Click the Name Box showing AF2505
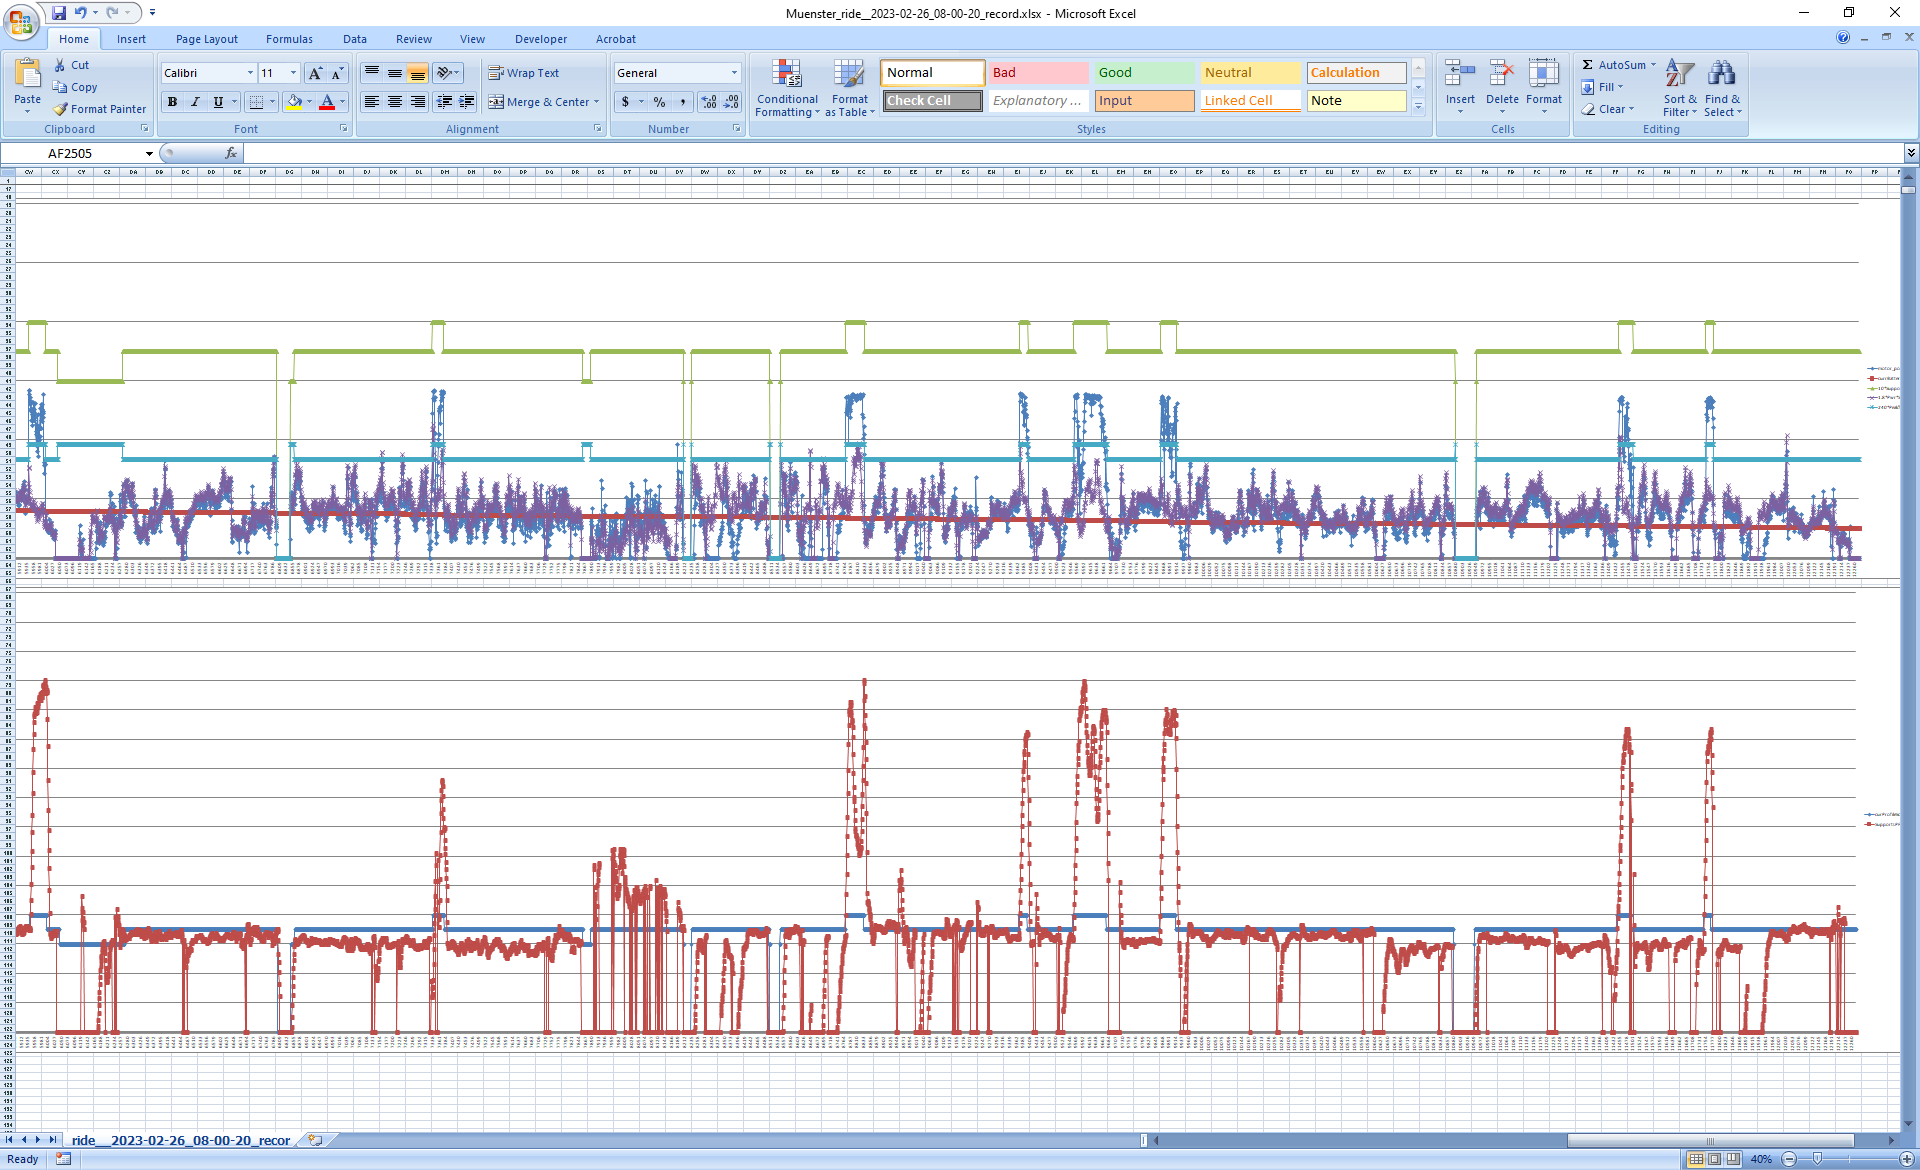 point(70,153)
